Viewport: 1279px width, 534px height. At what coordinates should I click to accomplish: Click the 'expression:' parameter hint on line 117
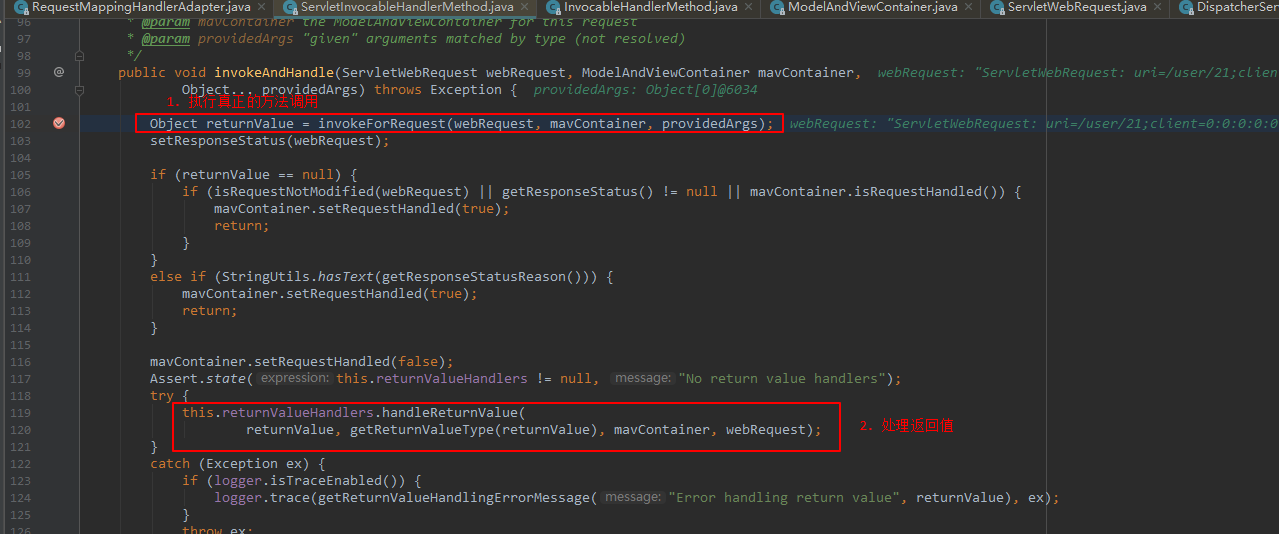pyautogui.click(x=295, y=378)
